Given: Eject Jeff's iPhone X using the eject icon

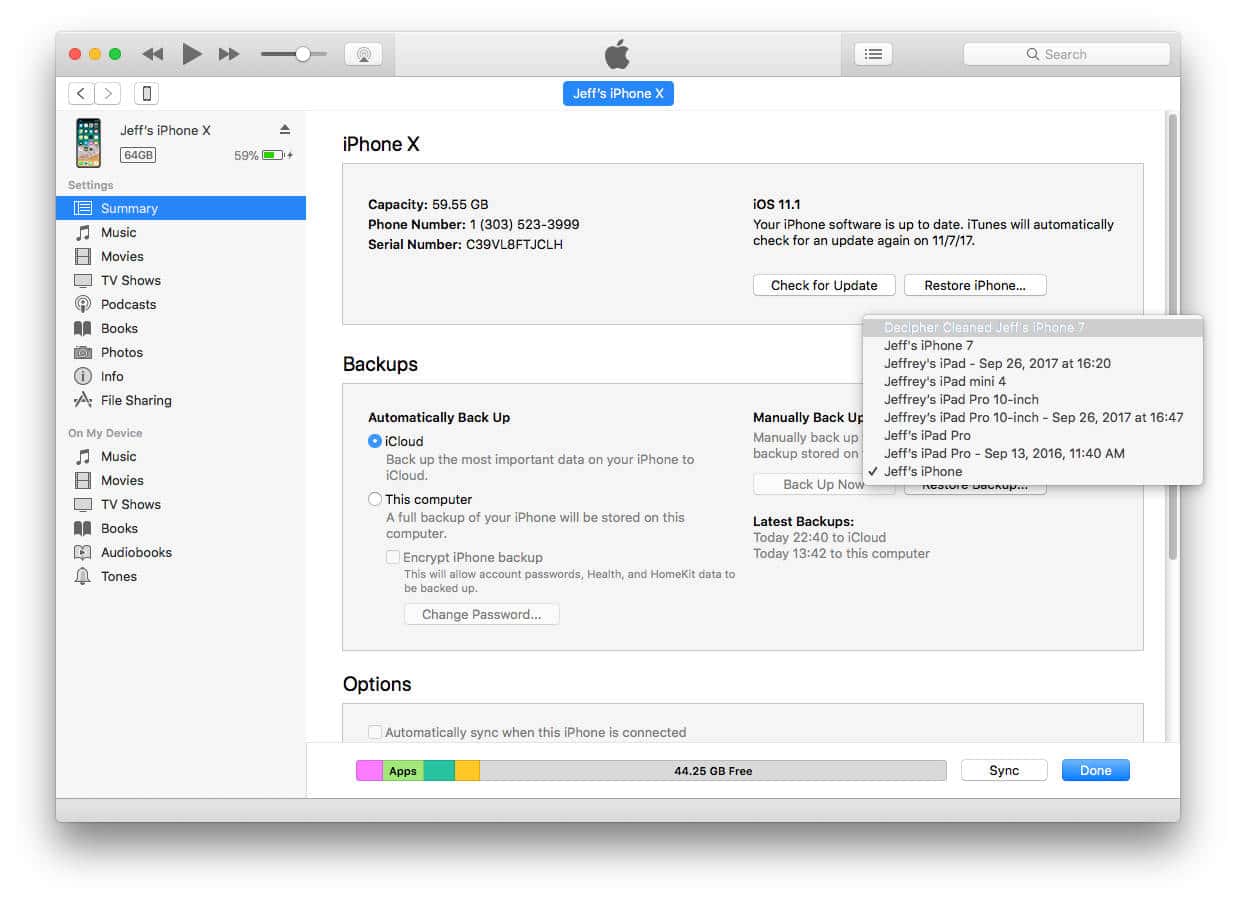Looking at the screenshot, I should point(284,130).
